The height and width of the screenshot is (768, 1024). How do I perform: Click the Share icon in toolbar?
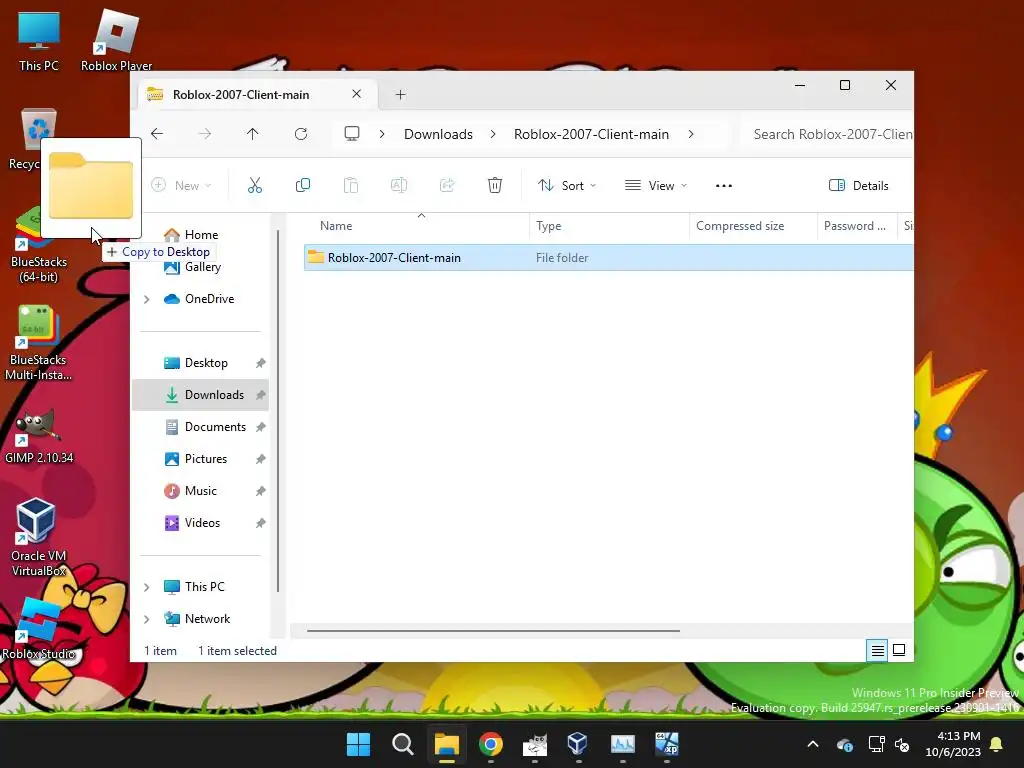coord(447,185)
